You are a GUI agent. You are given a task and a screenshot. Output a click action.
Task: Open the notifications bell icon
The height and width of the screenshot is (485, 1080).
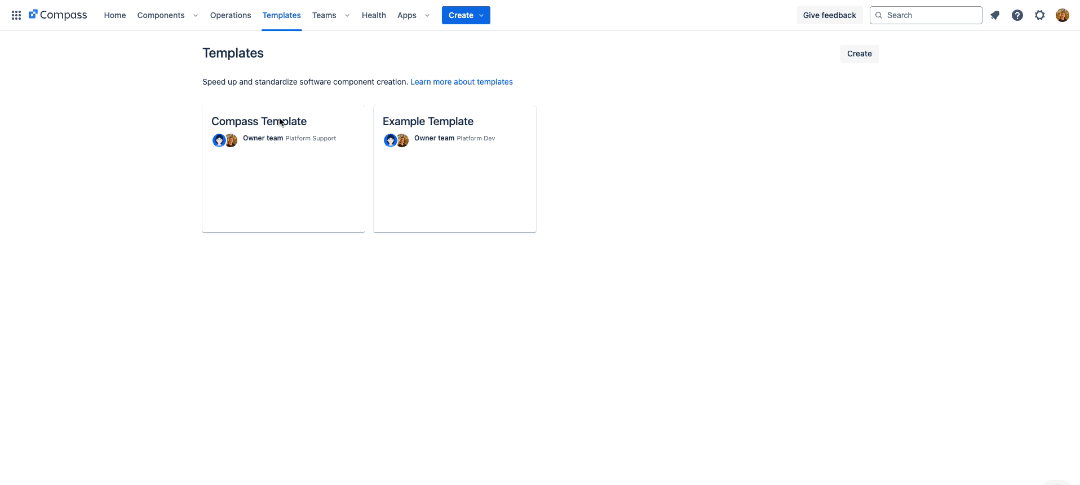pos(994,15)
